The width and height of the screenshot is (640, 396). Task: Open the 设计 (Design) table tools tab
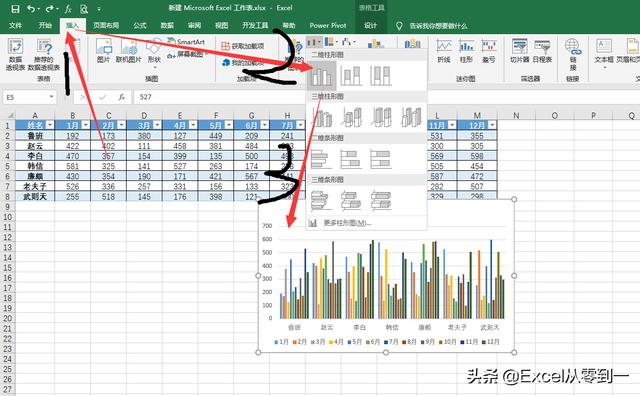click(x=371, y=25)
